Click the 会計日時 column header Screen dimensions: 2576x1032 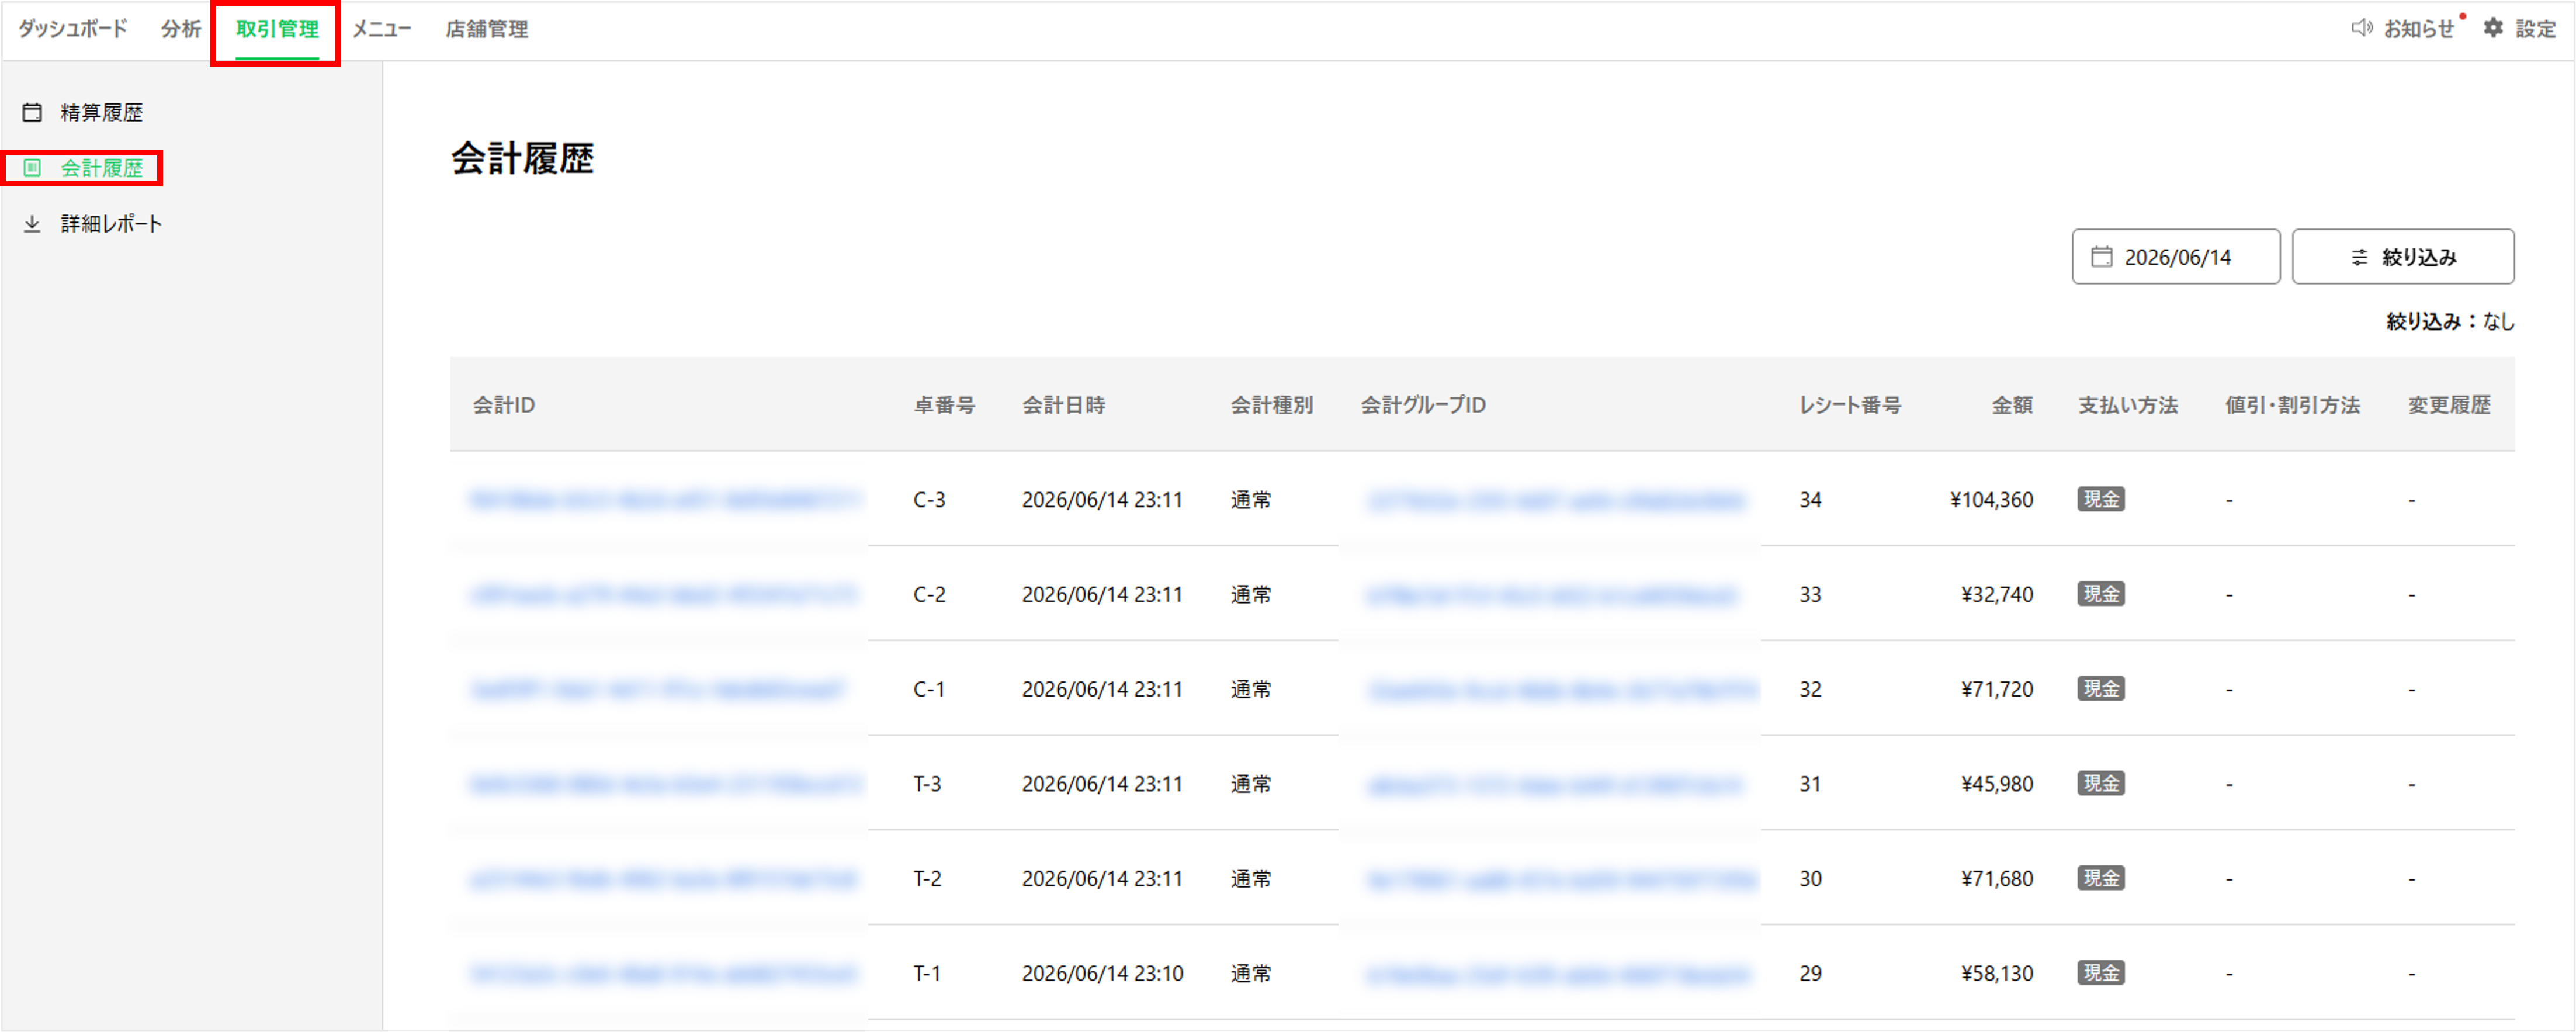pos(1064,405)
